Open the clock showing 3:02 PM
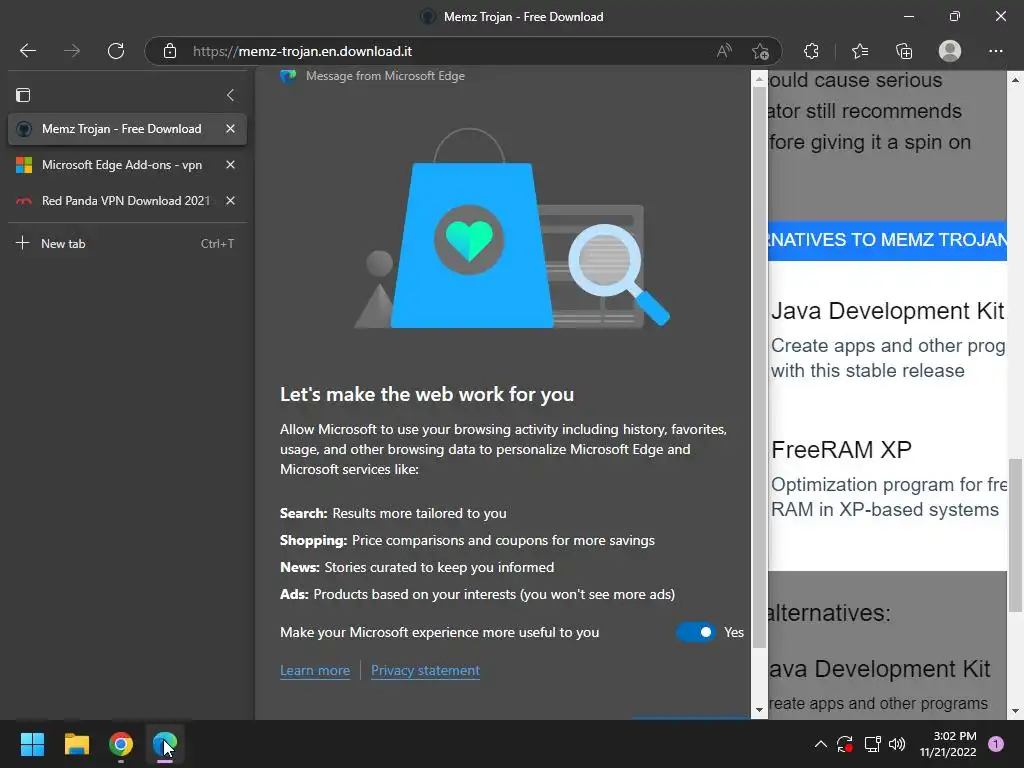 (x=948, y=744)
